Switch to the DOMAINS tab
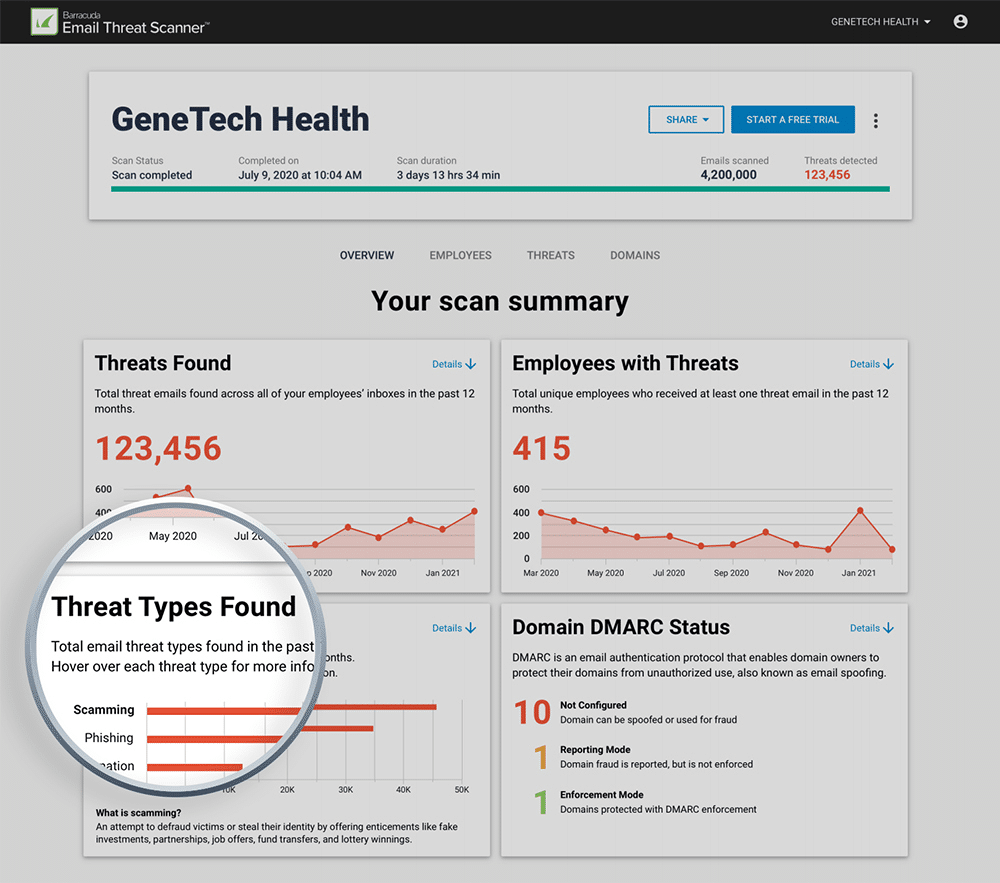The width and height of the screenshot is (1000, 883). pos(635,255)
